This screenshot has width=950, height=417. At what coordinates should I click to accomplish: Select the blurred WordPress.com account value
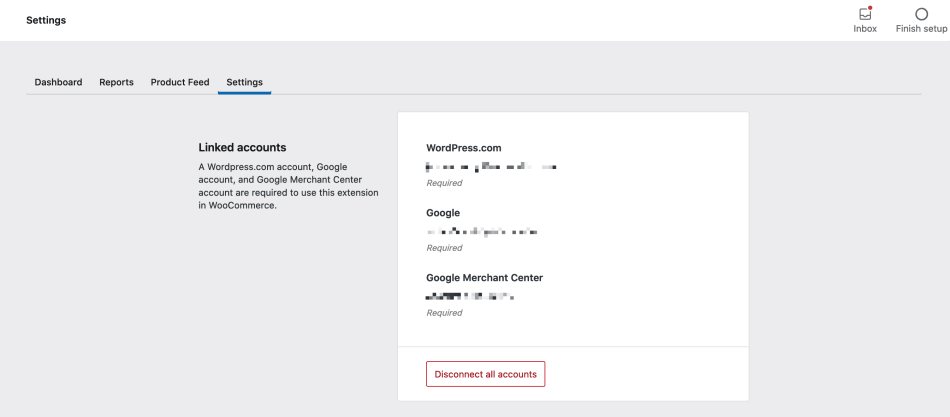[x=490, y=166]
